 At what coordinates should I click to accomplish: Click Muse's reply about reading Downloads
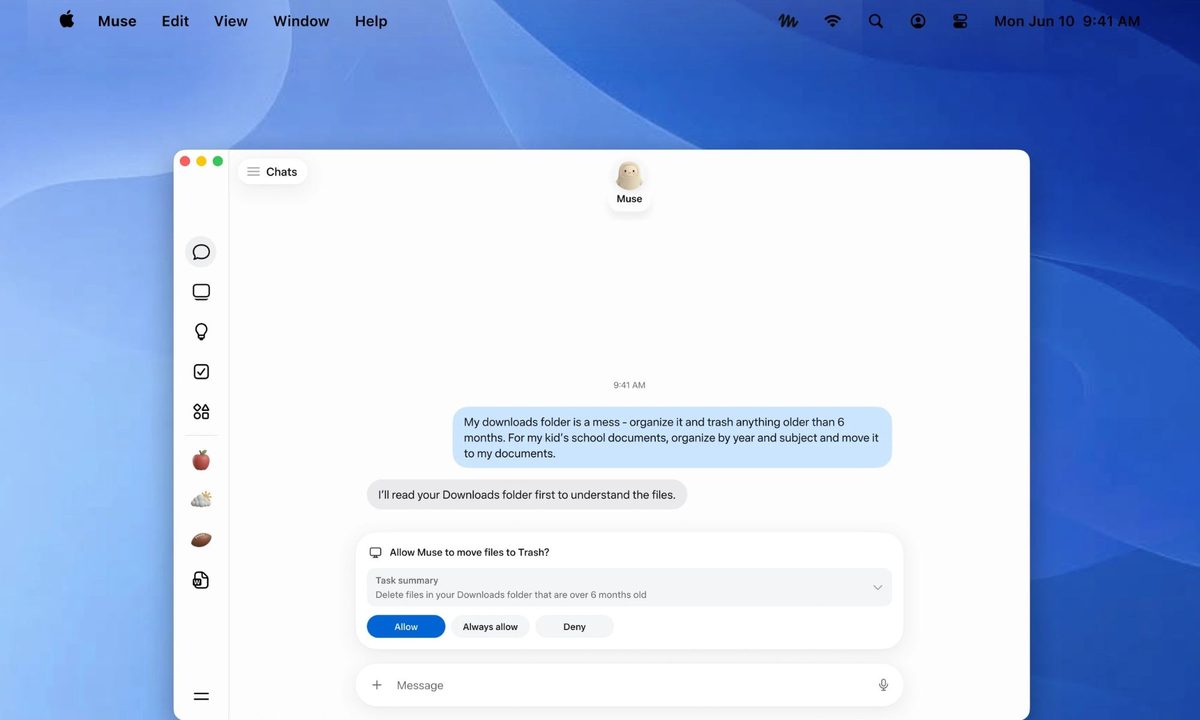point(527,494)
